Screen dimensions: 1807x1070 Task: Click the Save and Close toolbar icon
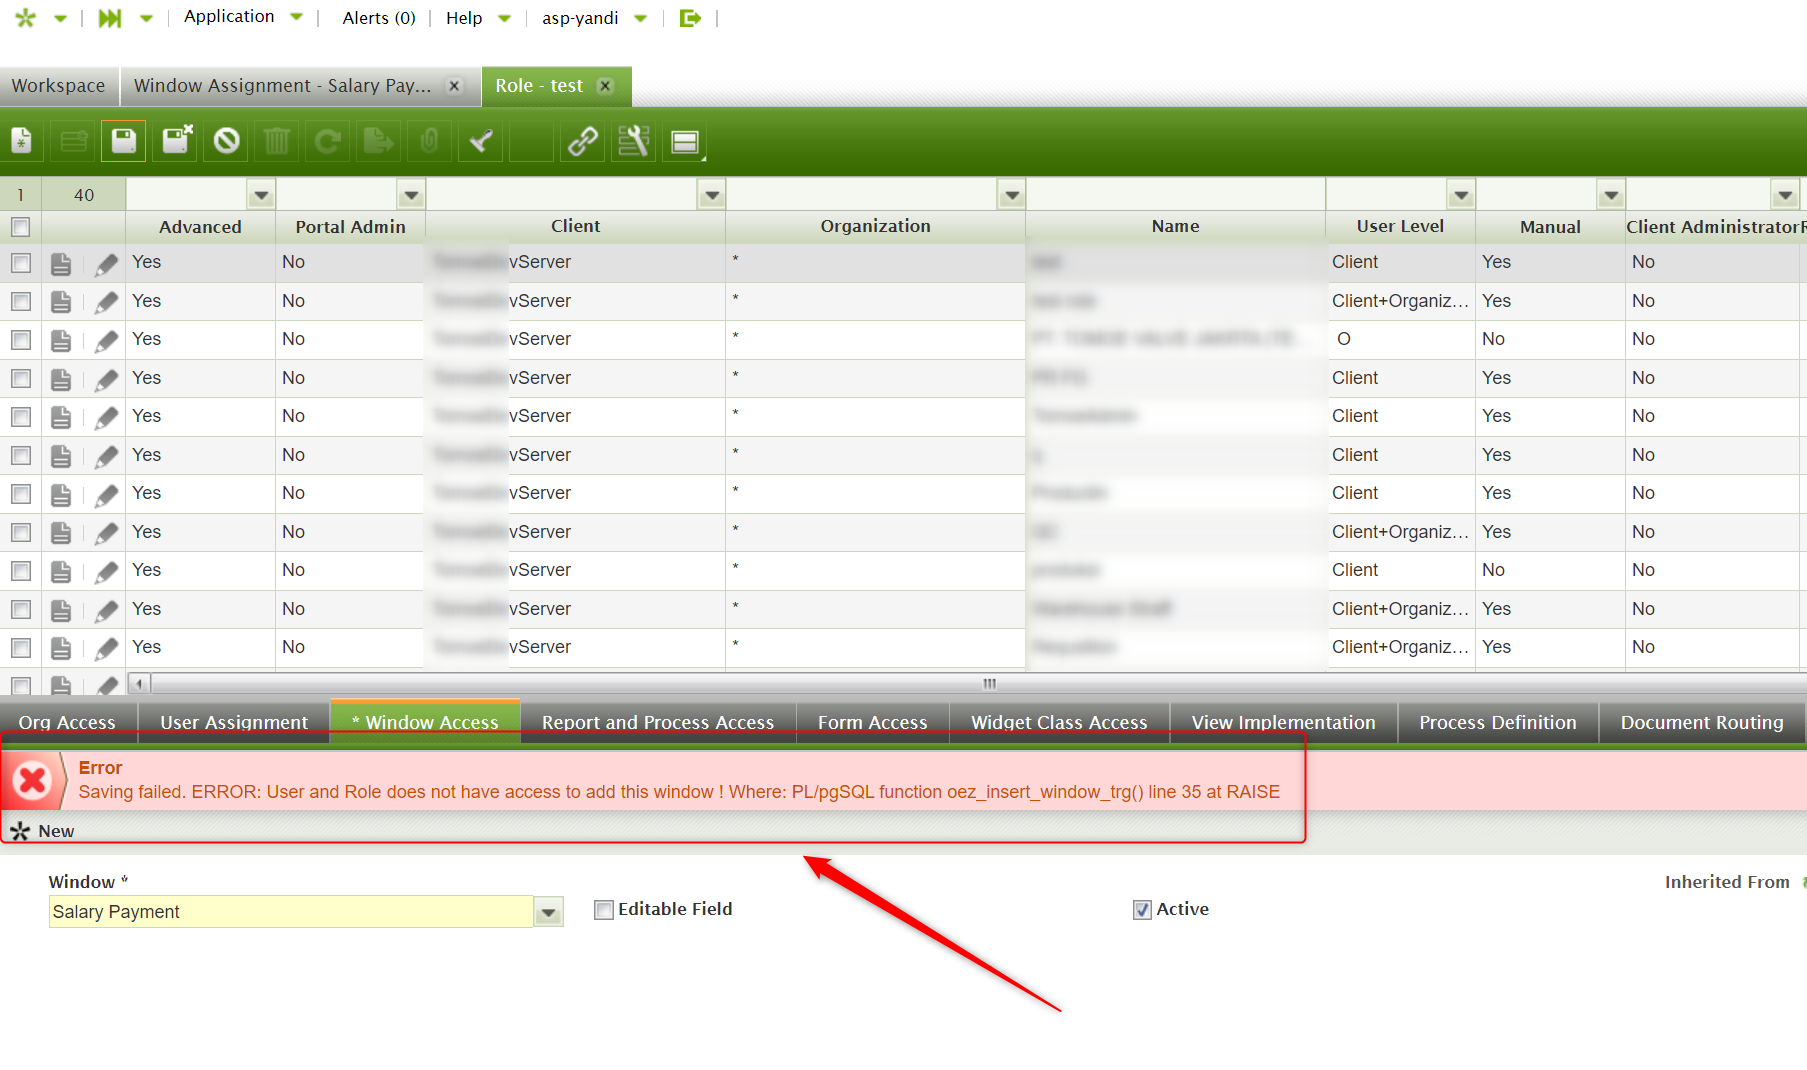[177, 141]
